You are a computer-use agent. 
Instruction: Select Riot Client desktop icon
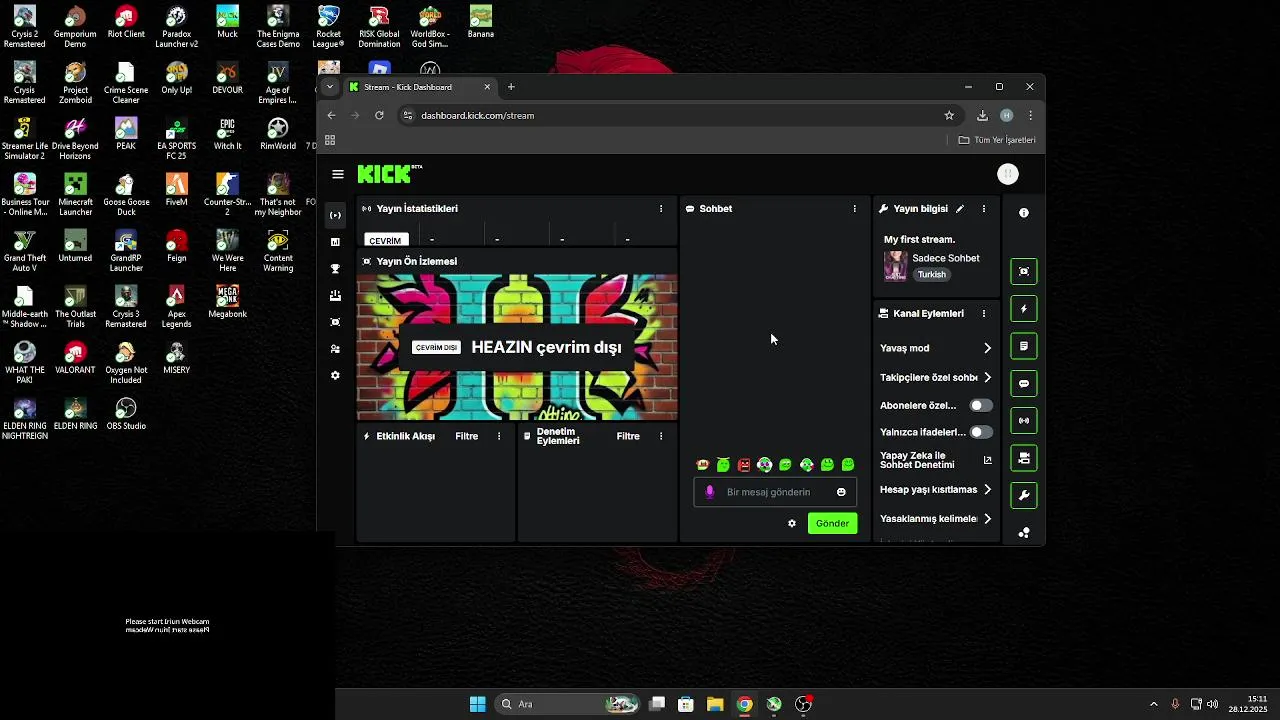[x=126, y=22]
